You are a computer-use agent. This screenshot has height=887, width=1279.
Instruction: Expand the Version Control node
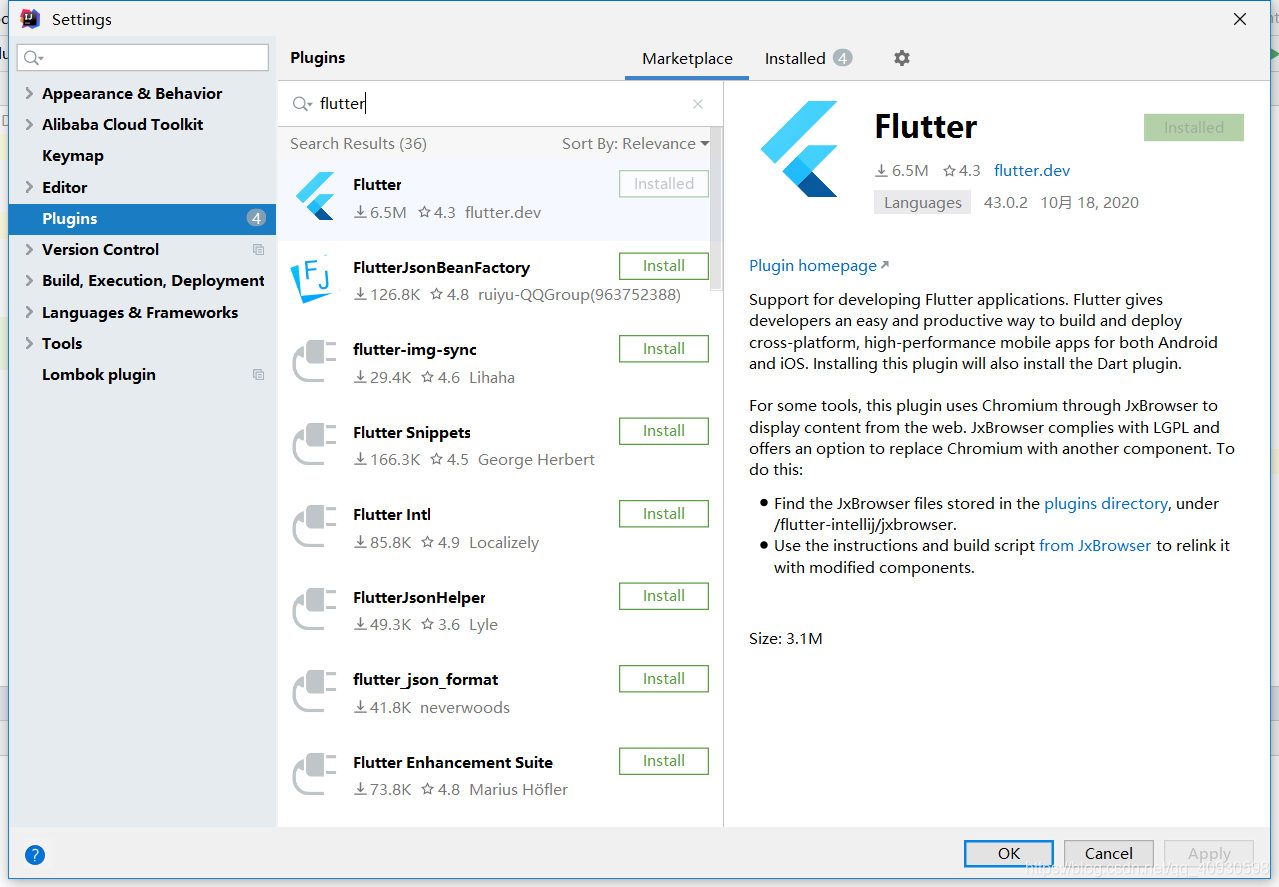click(x=28, y=249)
